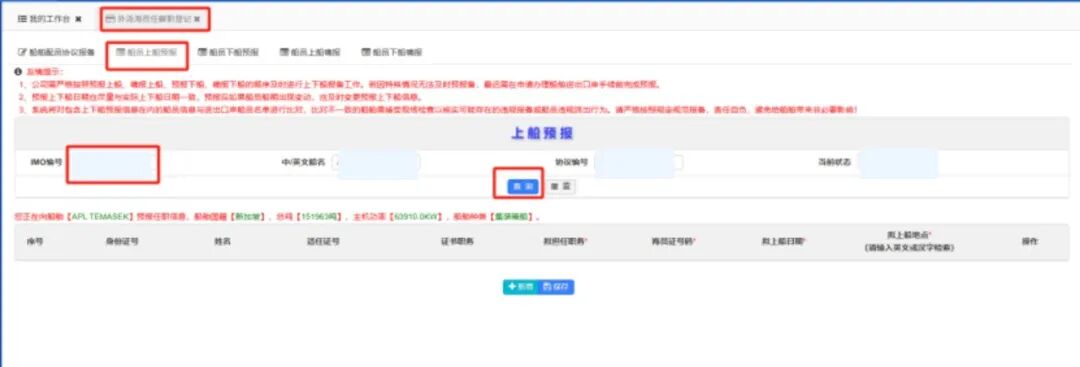Image resolution: width=1080 pixels, height=367 pixels.
Task: Click the IMO编号 input field
Action: pos(112,162)
